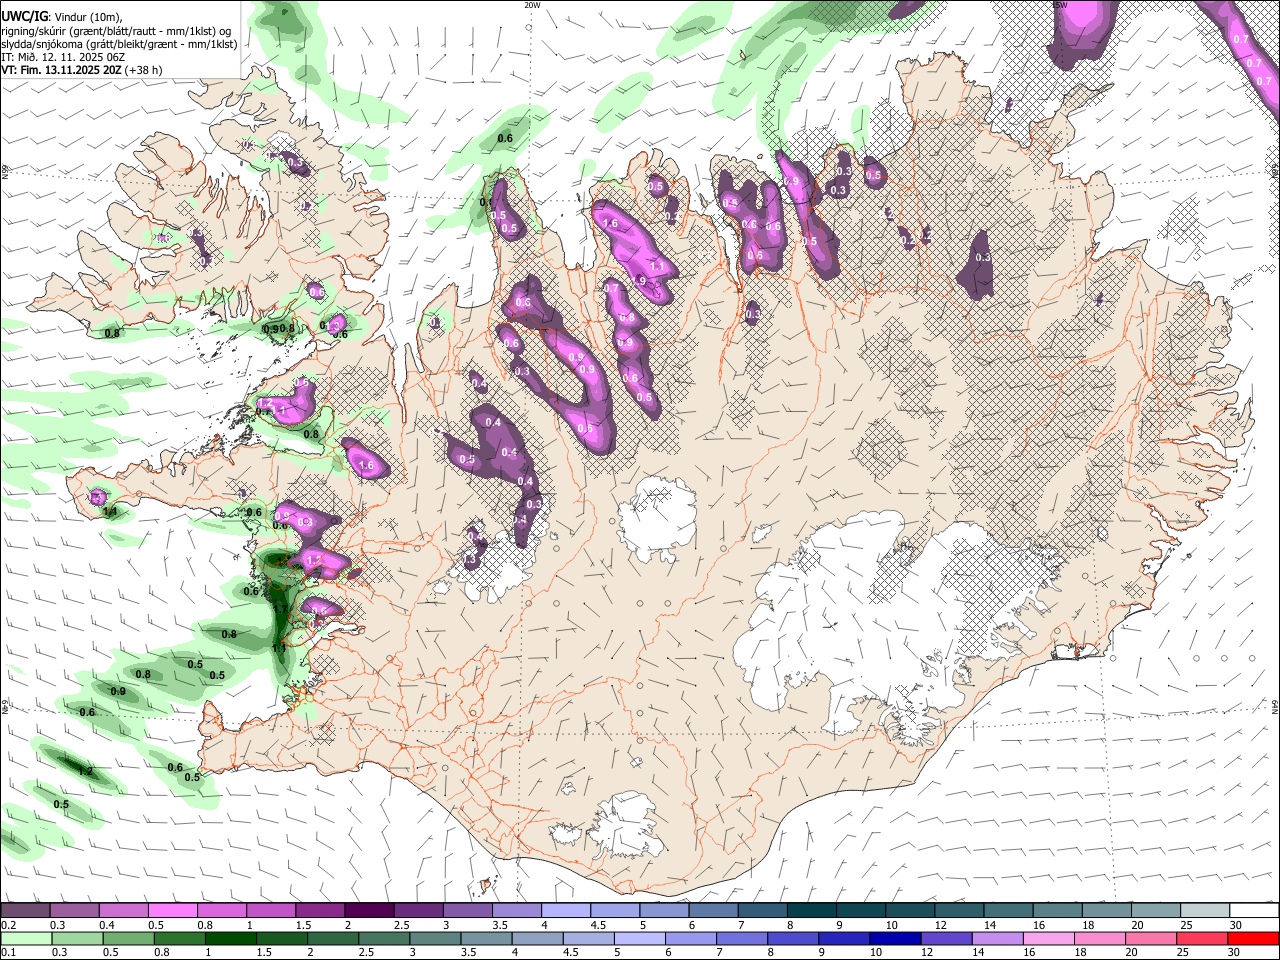This screenshot has height=960, width=1280.
Task: Select the violet swatch labeled 12 in lower legend
Action: click(947, 939)
